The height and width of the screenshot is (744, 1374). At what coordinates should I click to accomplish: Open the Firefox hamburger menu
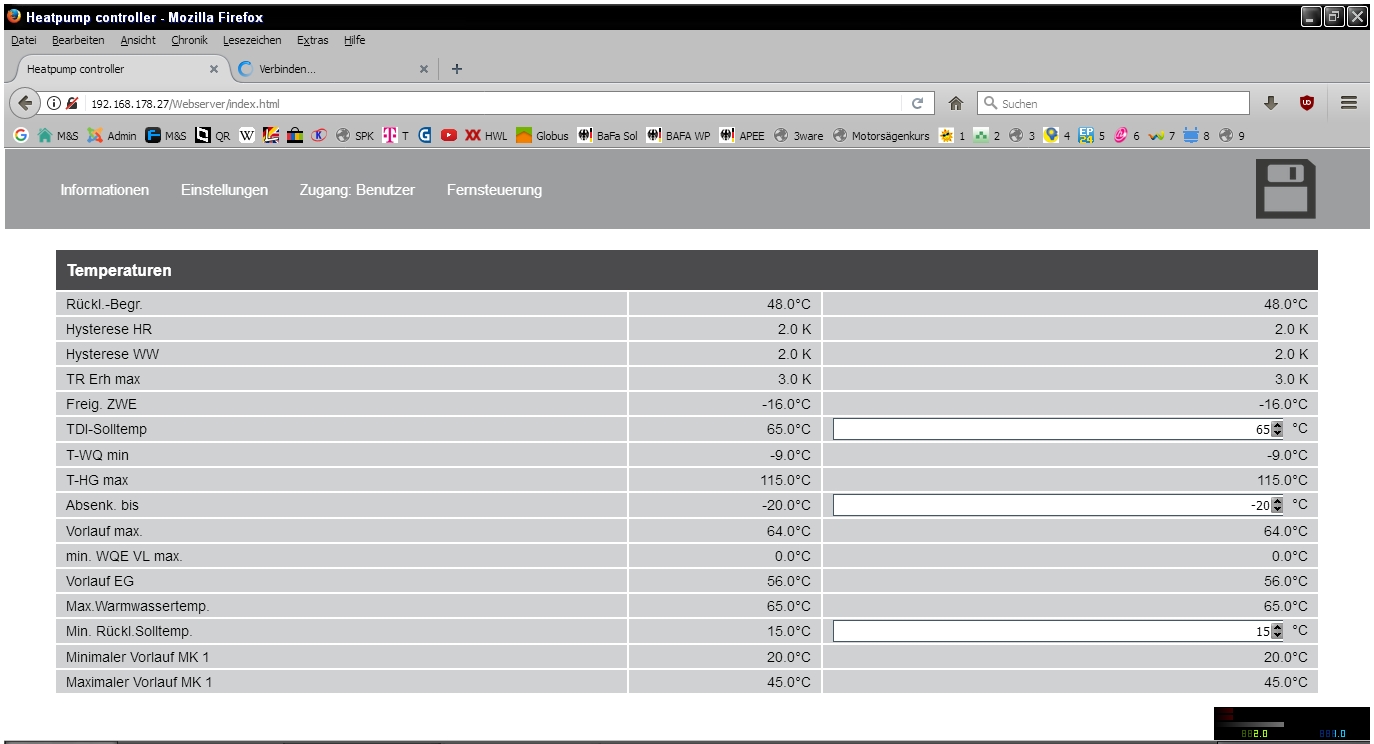[x=1348, y=103]
